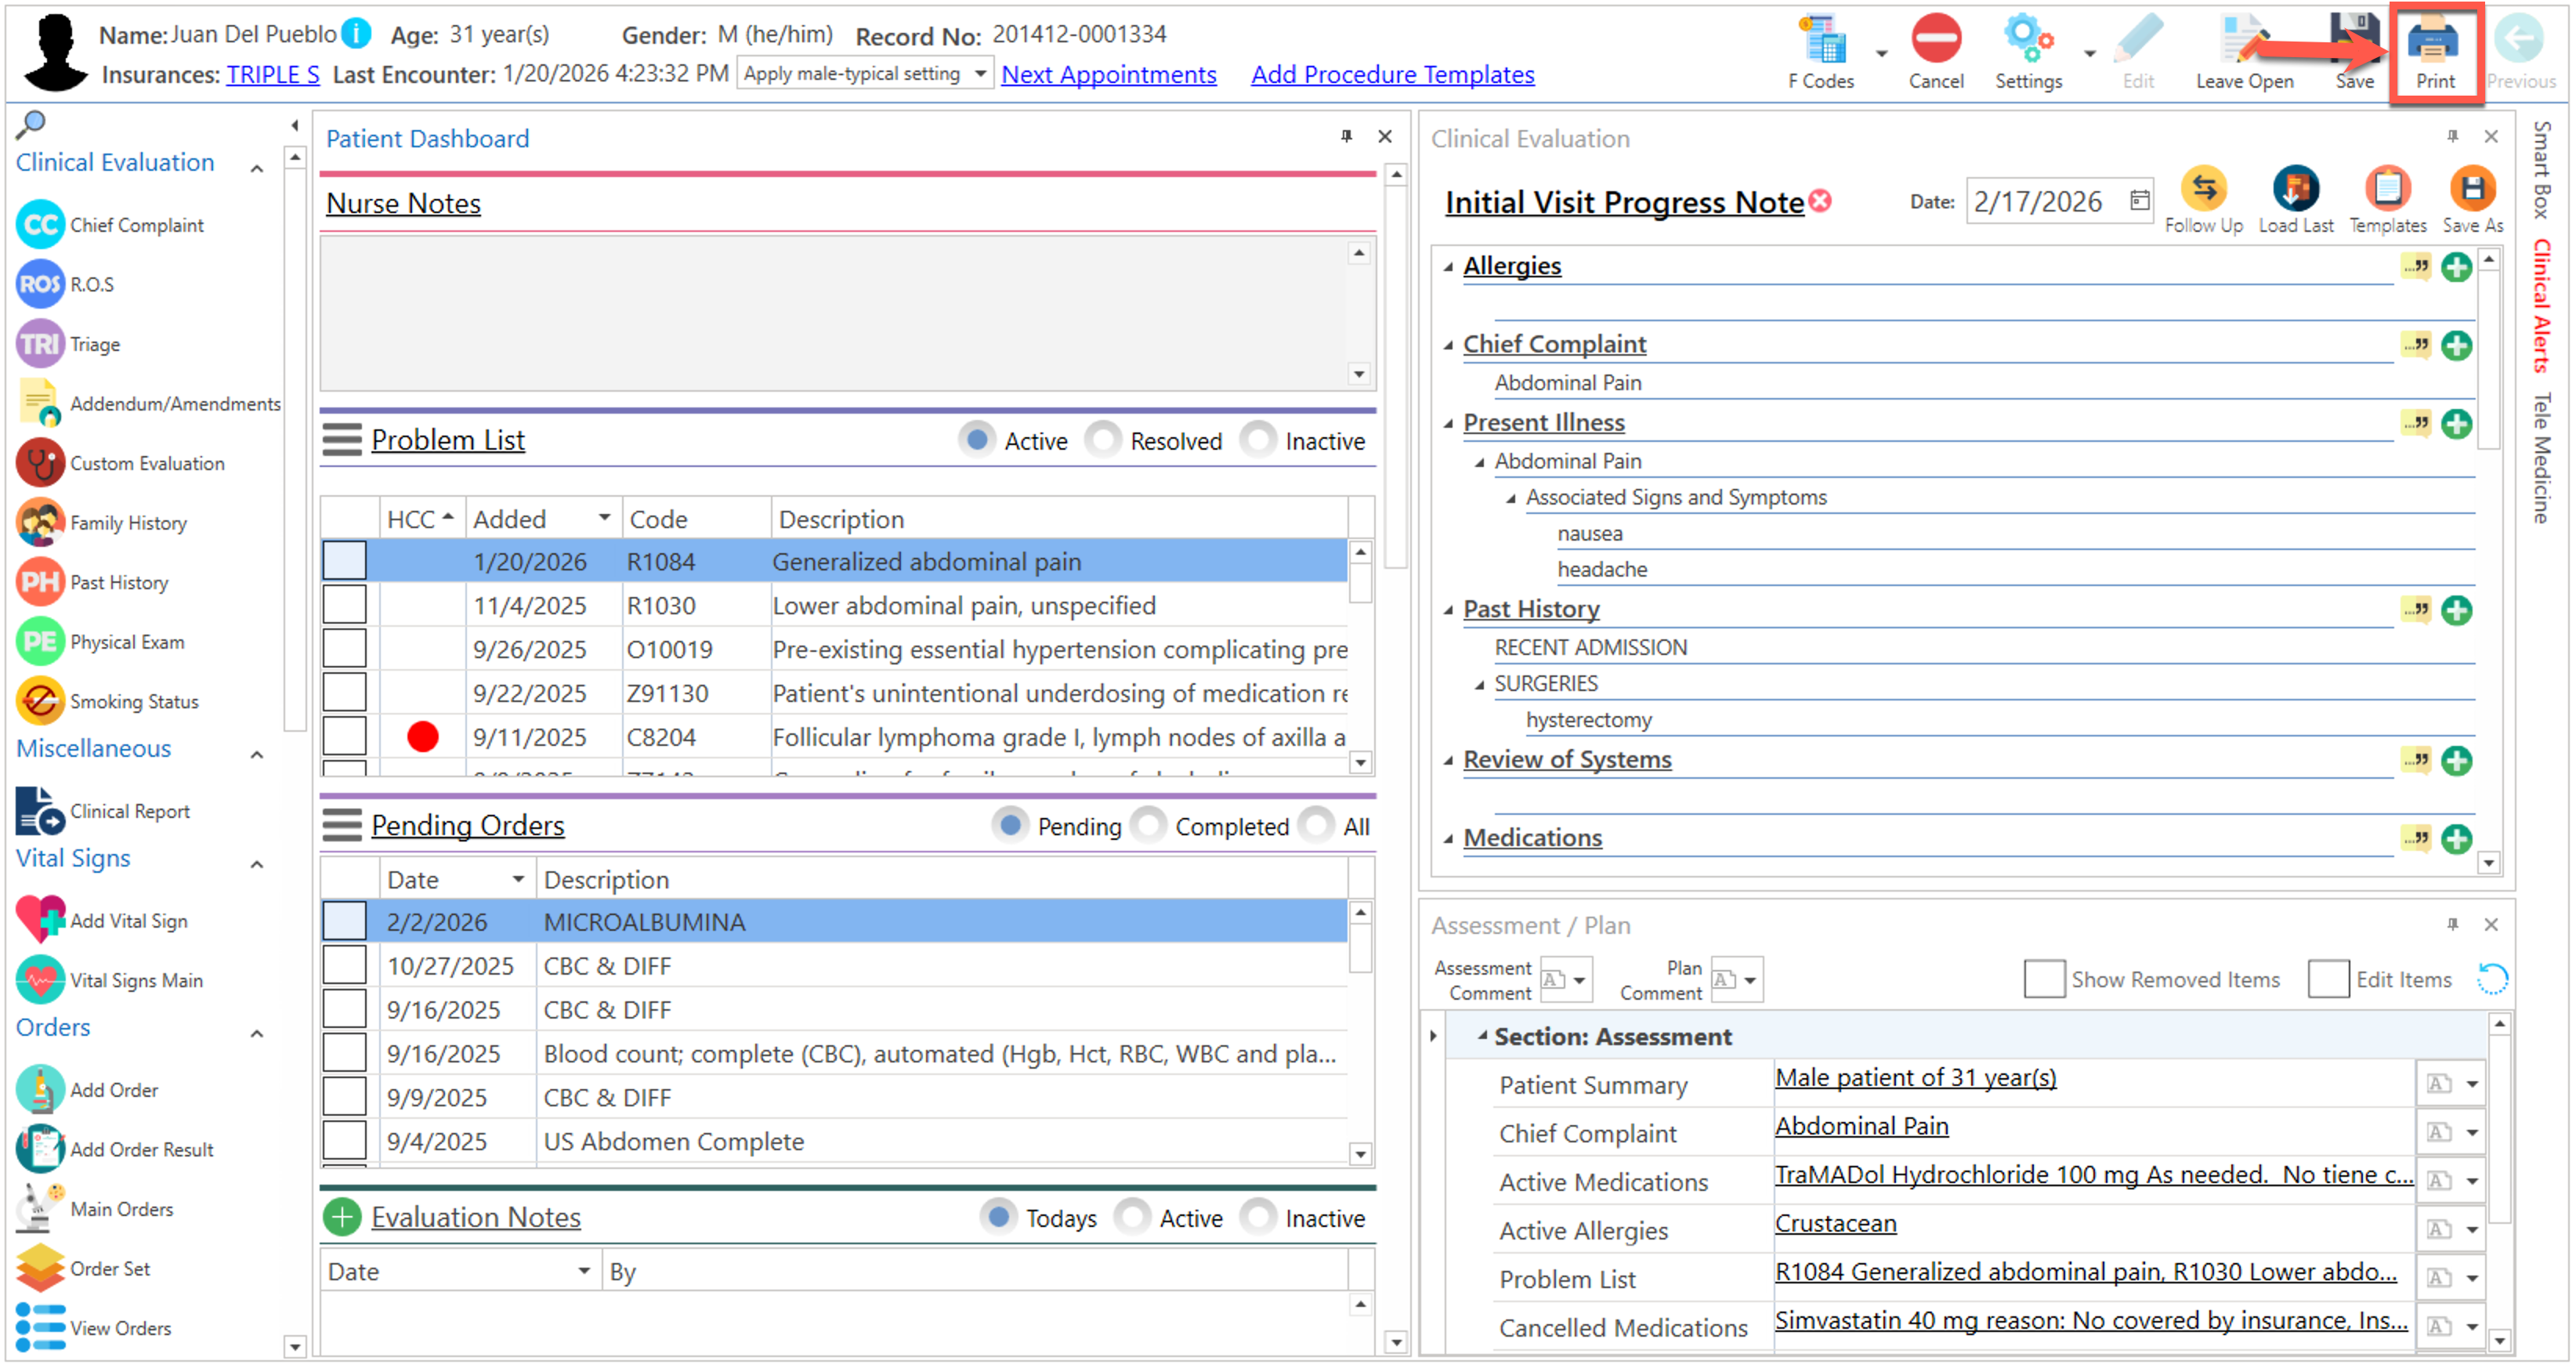This screenshot has height=1368, width=2576.
Task: Click the Follow Up icon
Action: coord(2203,189)
